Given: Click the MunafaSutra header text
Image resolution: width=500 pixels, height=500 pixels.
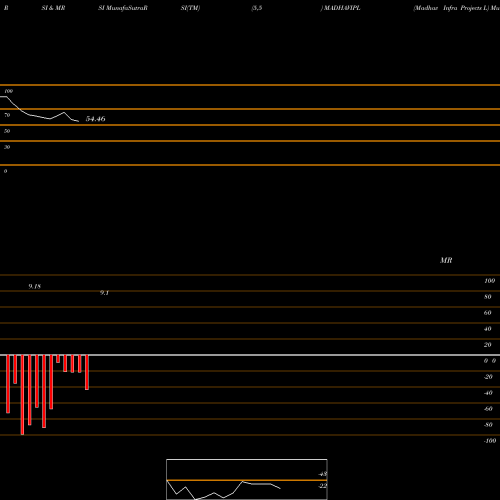Looking at the screenshot, I should (123, 8).
